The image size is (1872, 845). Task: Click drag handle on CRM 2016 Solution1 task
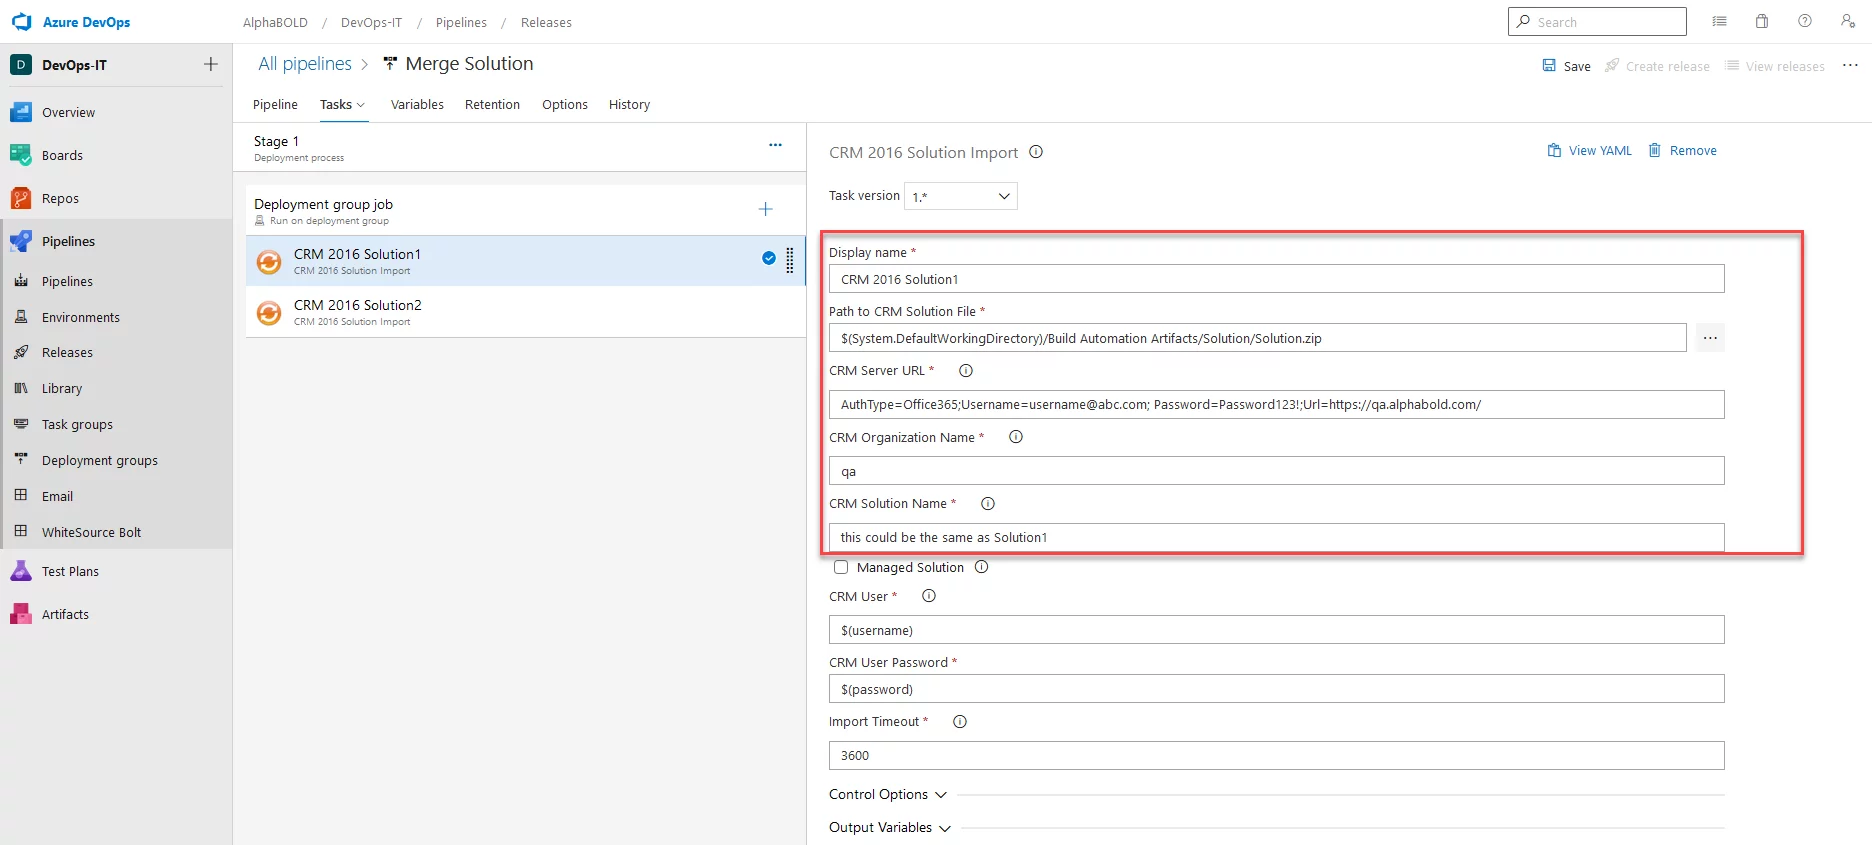point(790,260)
